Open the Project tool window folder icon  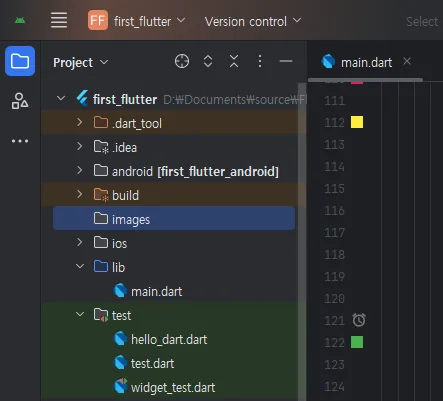point(20,61)
